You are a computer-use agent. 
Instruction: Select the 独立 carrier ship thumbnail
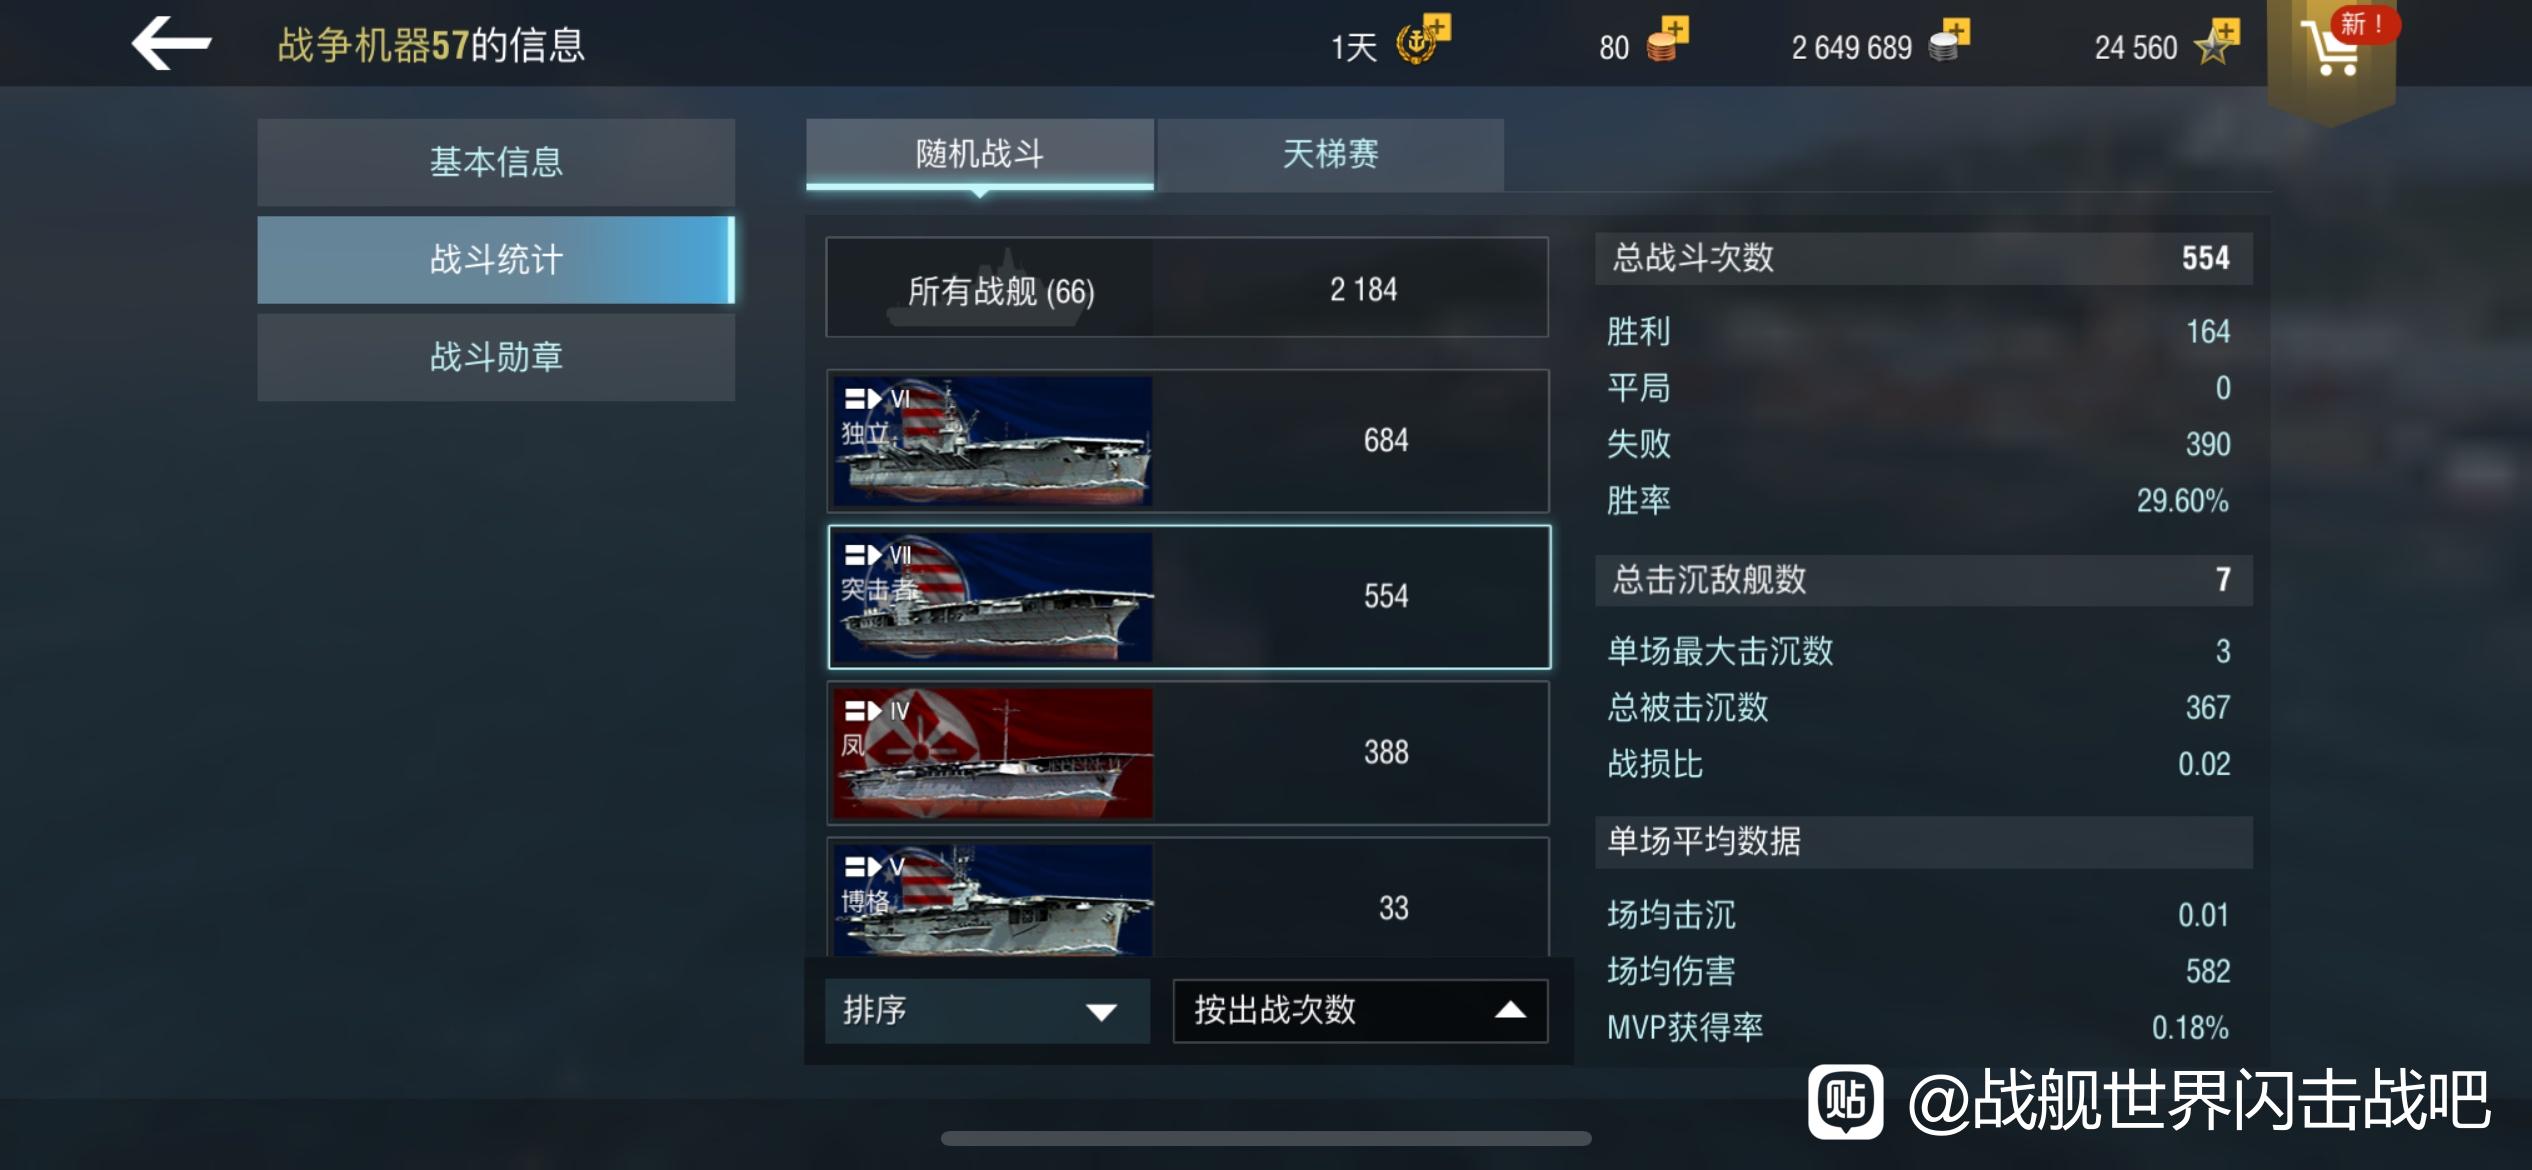[x=994, y=441]
